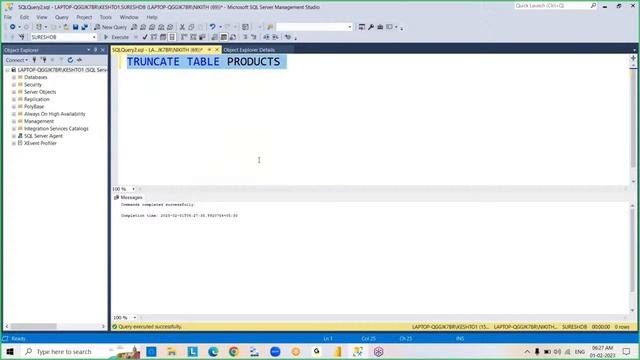Click the wrench Properties icon
The image size is (640, 360).
point(371,27)
